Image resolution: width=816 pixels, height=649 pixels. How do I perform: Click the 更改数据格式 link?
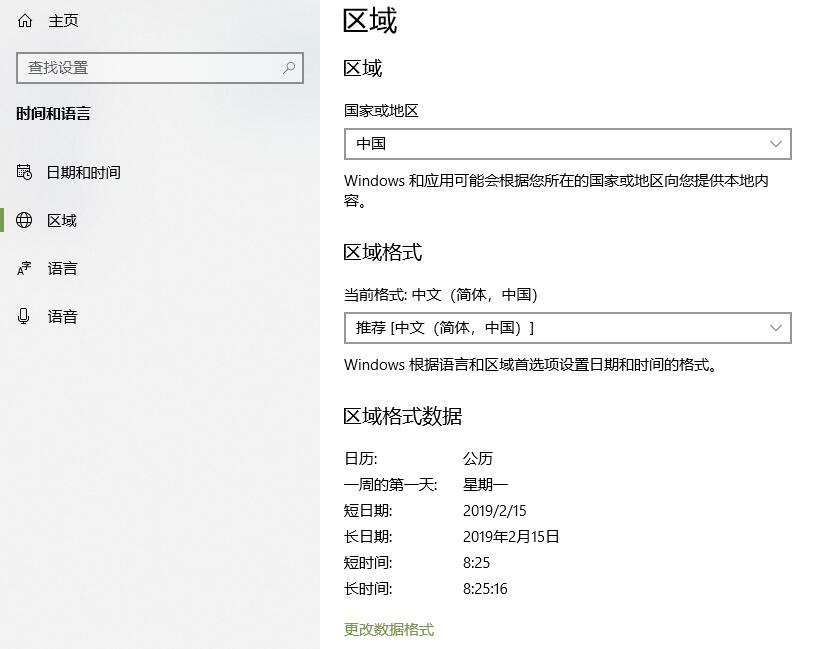pos(389,630)
